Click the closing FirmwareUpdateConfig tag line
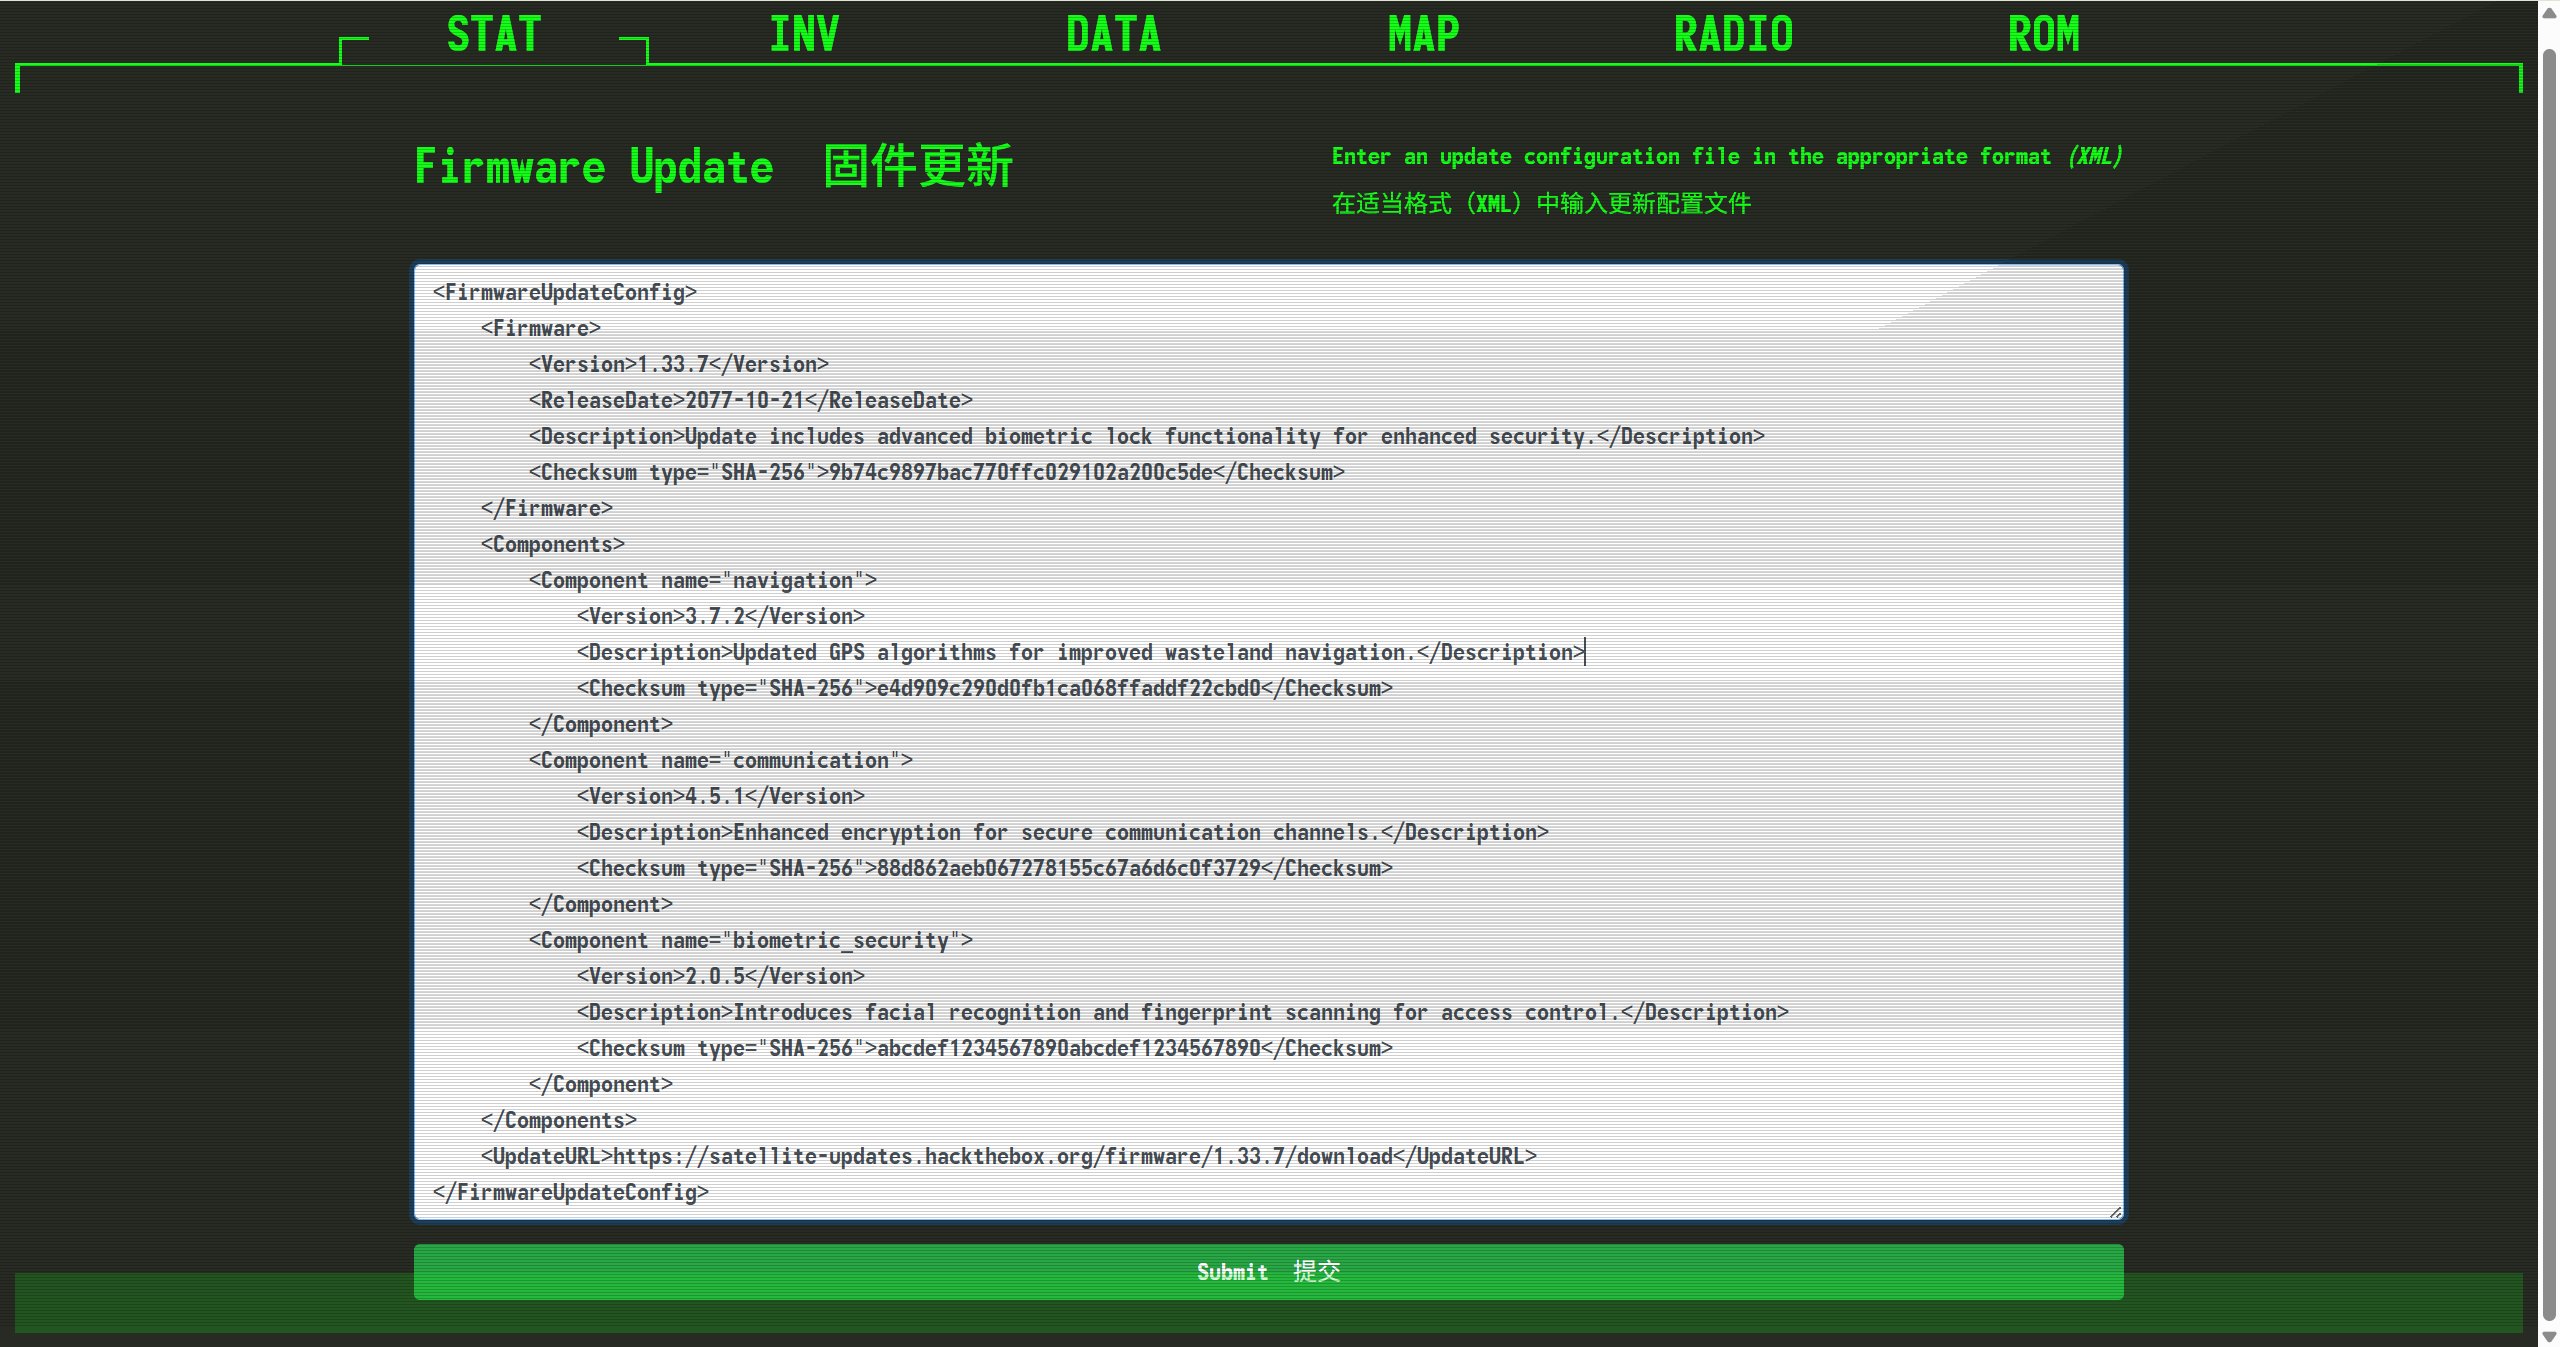2560x1347 pixels. (x=571, y=1192)
